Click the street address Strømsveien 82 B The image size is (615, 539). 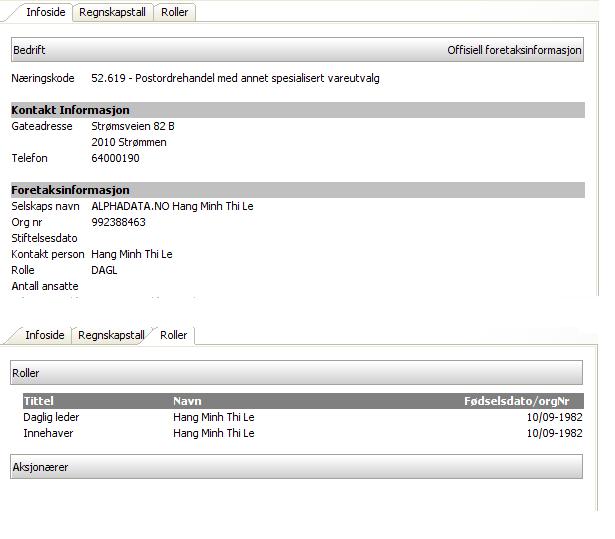(133, 126)
